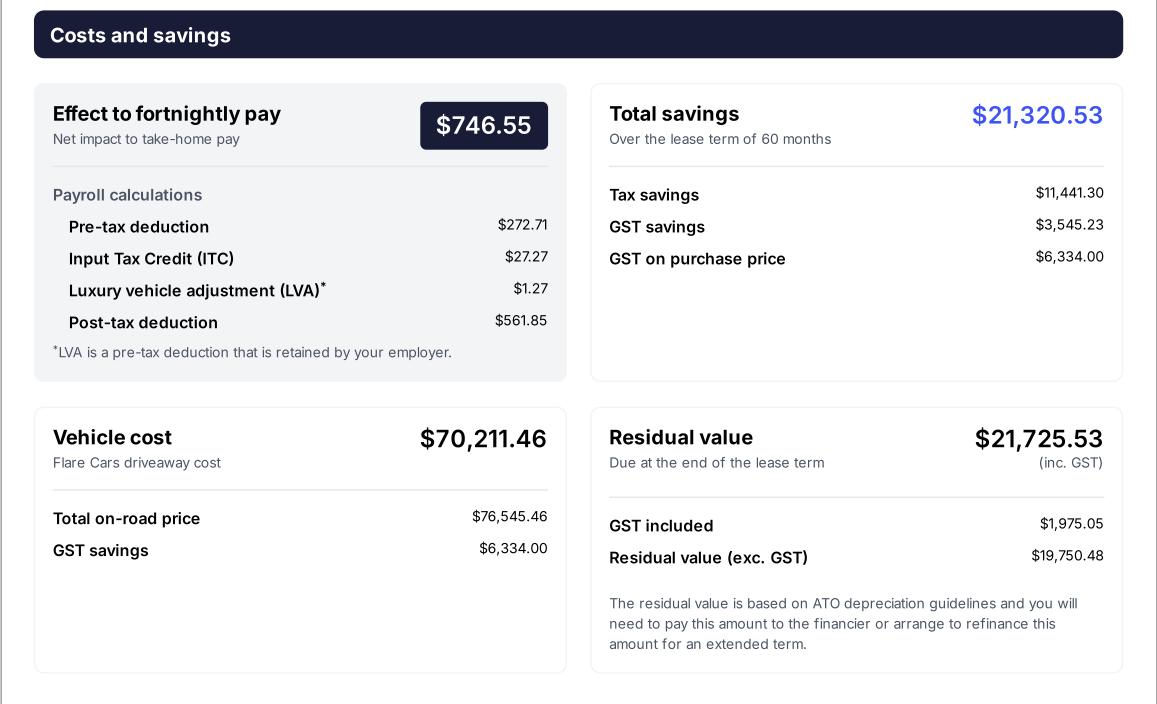Click the LVA footnote about employer retention

point(252,352)
